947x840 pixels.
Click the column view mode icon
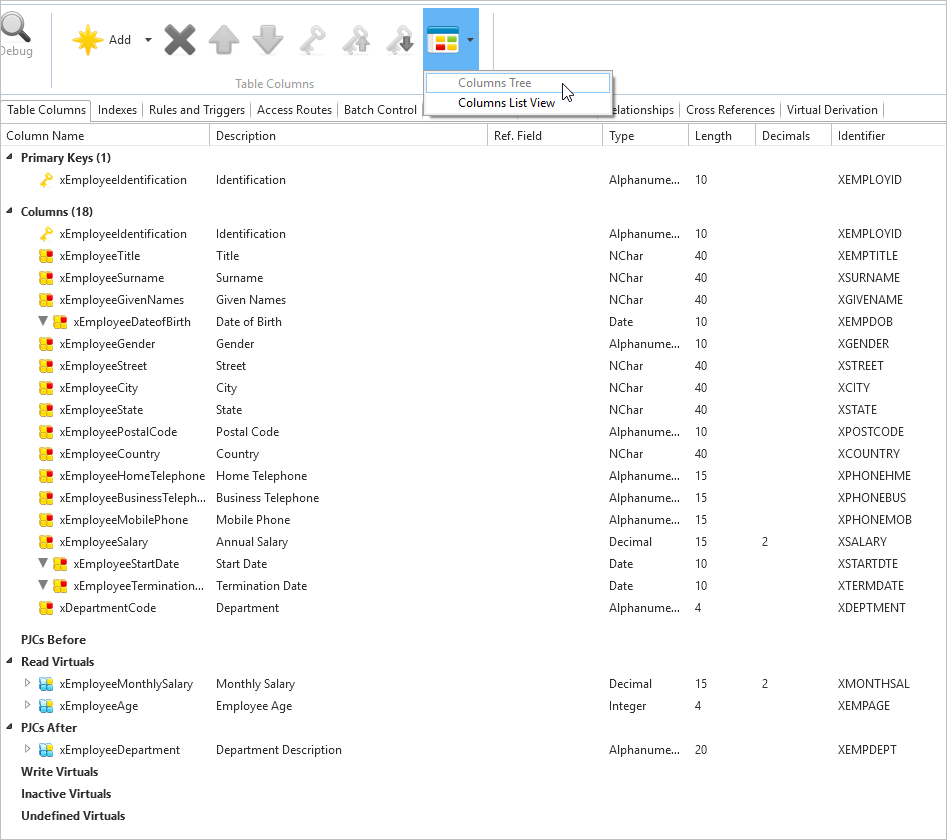(443, 40)
